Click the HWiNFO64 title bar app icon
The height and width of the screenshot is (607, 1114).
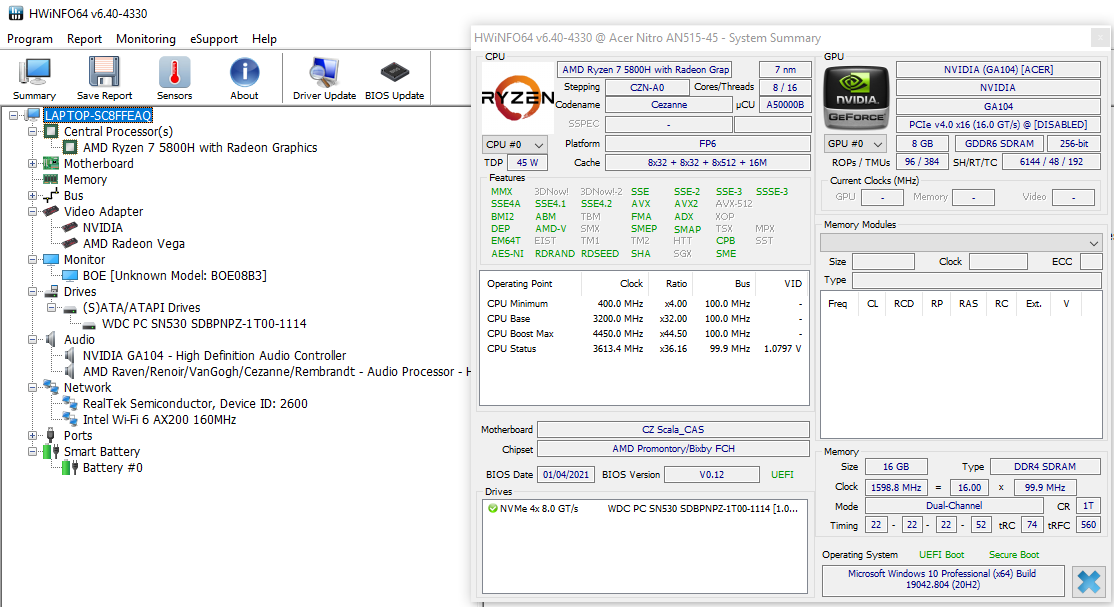[x=15, y=13]
